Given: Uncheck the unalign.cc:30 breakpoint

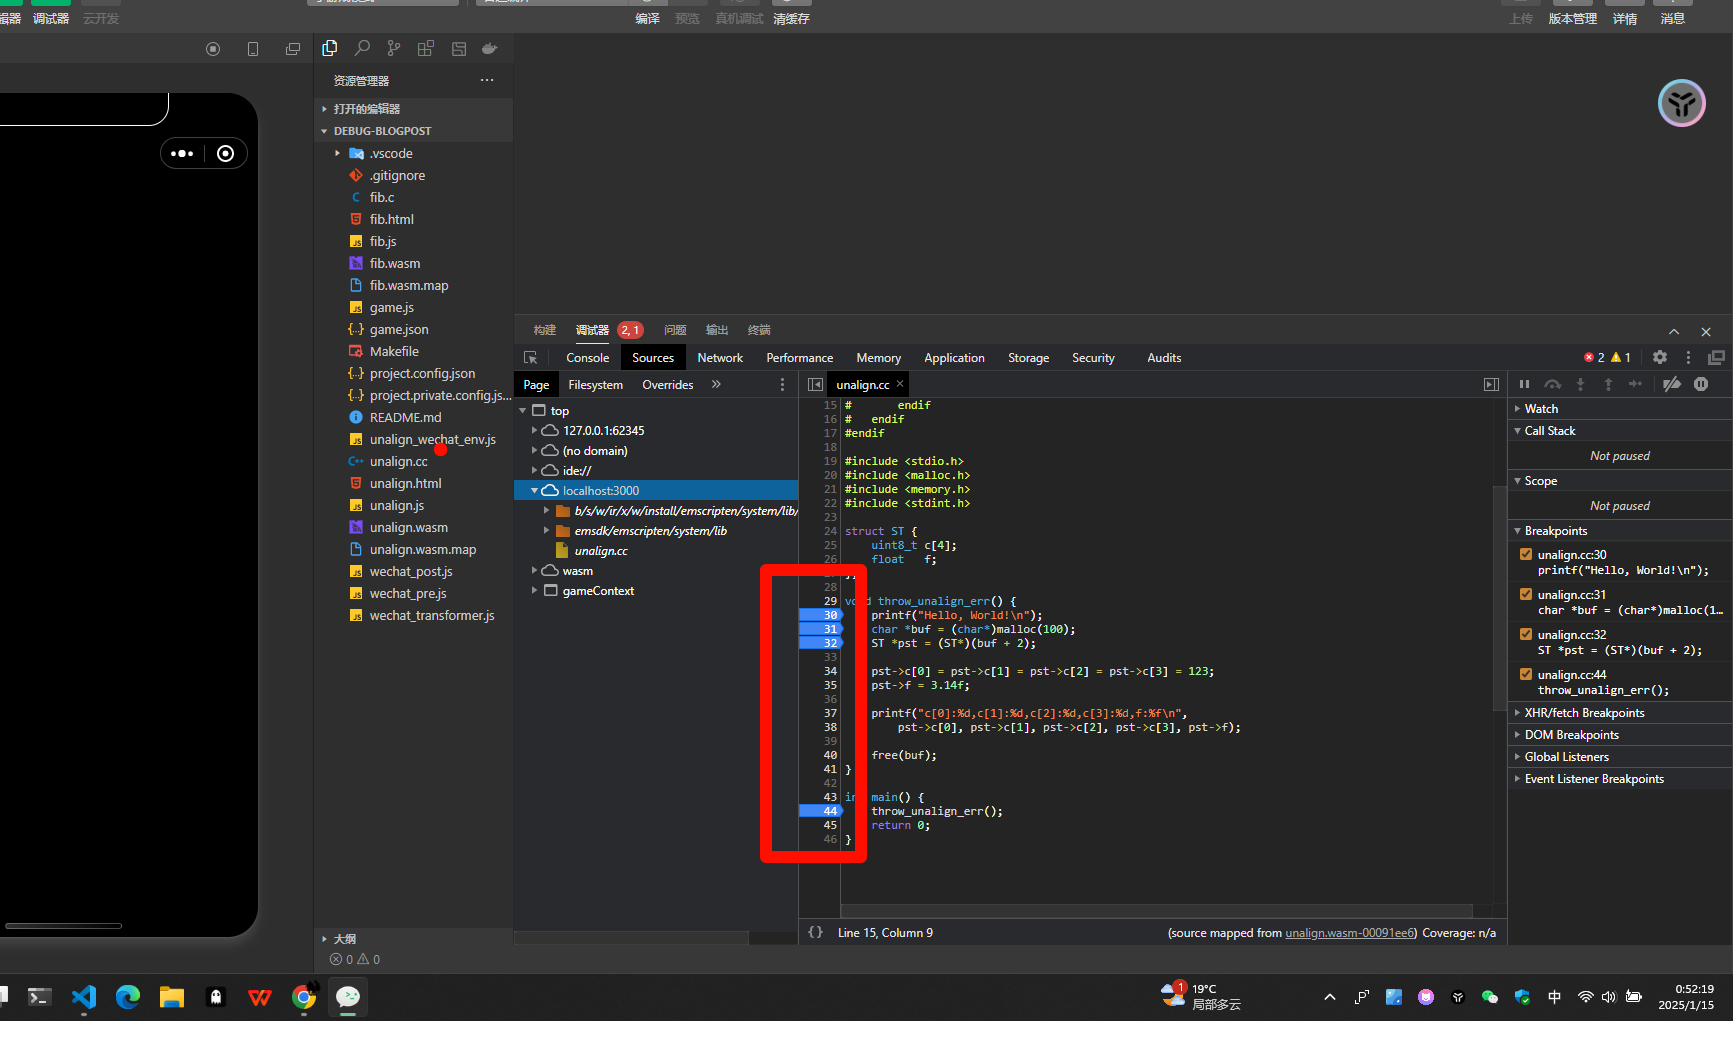Looking at the screenshot, I should pos(1526,553).
